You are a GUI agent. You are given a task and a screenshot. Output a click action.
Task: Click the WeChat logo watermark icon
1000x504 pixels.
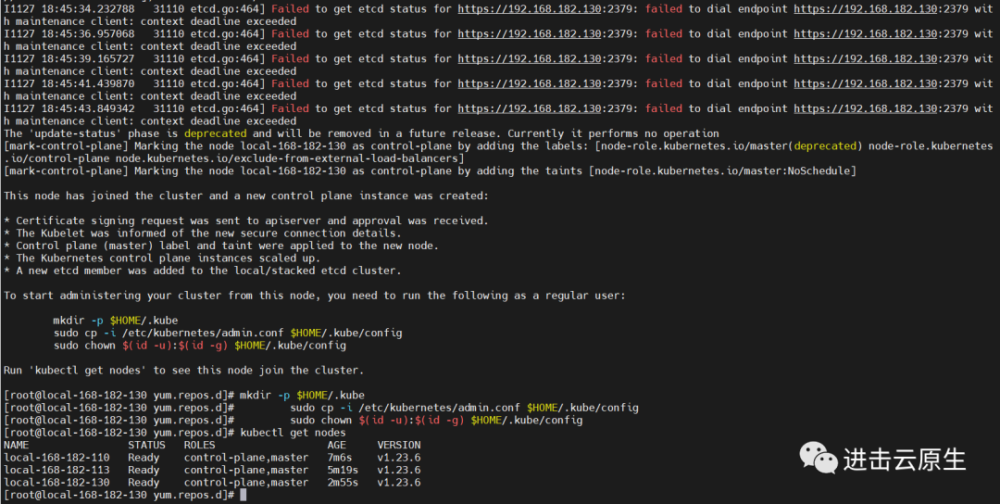pyautogui.click(x=820, y=459)
